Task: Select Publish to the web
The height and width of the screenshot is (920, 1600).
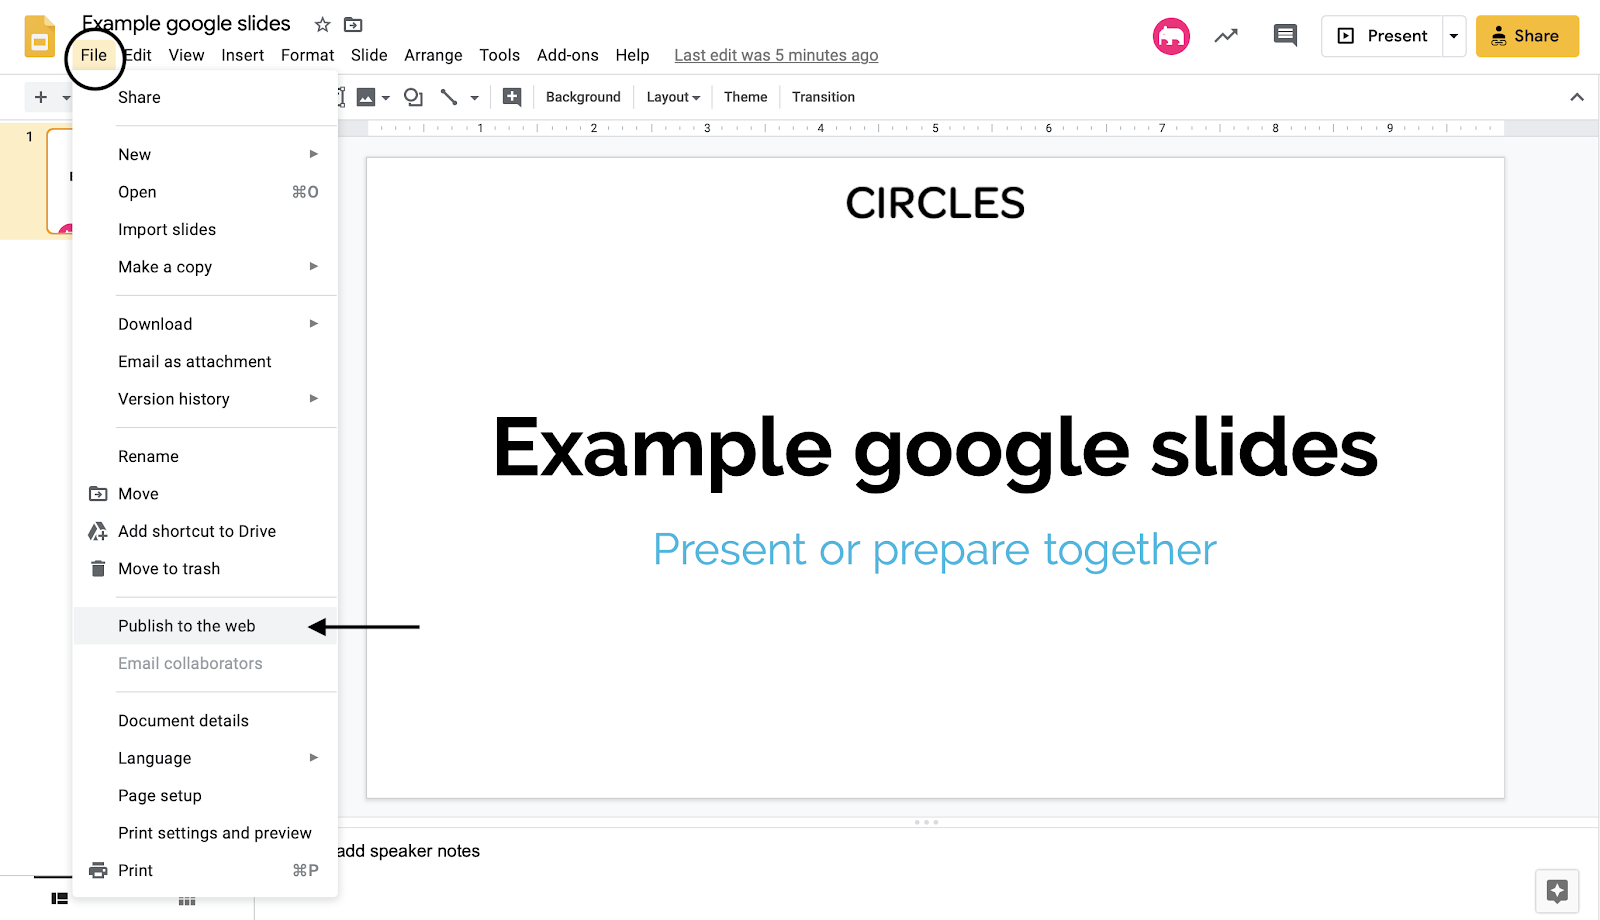Action: 206,626
